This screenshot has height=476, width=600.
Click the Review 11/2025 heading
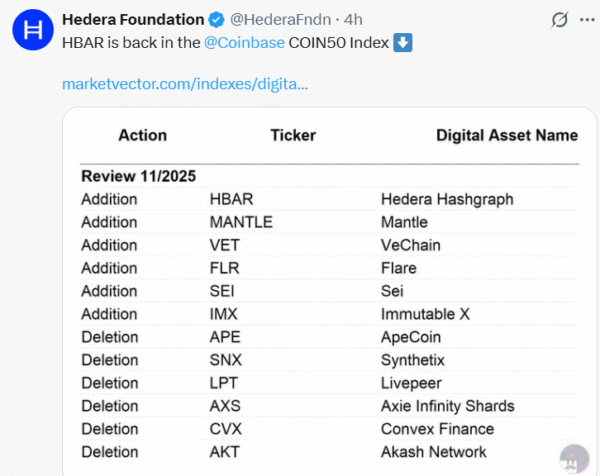(138, 177)
